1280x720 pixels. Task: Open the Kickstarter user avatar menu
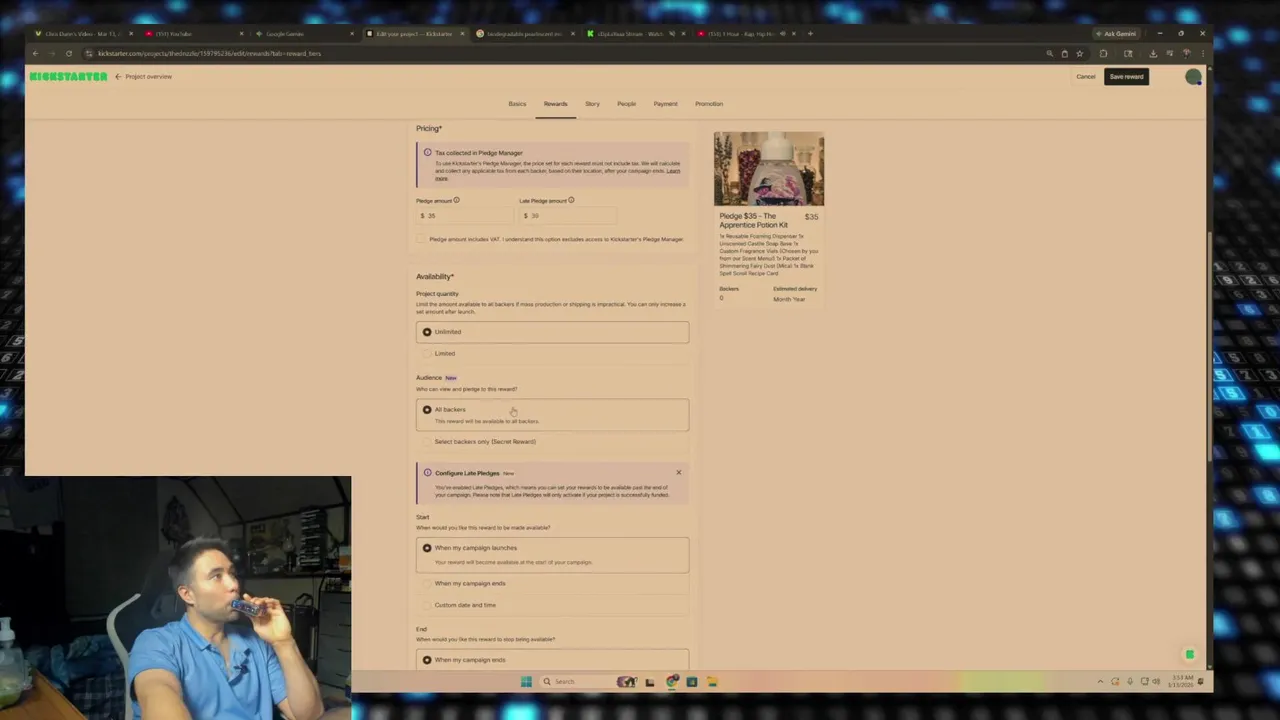[1193, 77]
